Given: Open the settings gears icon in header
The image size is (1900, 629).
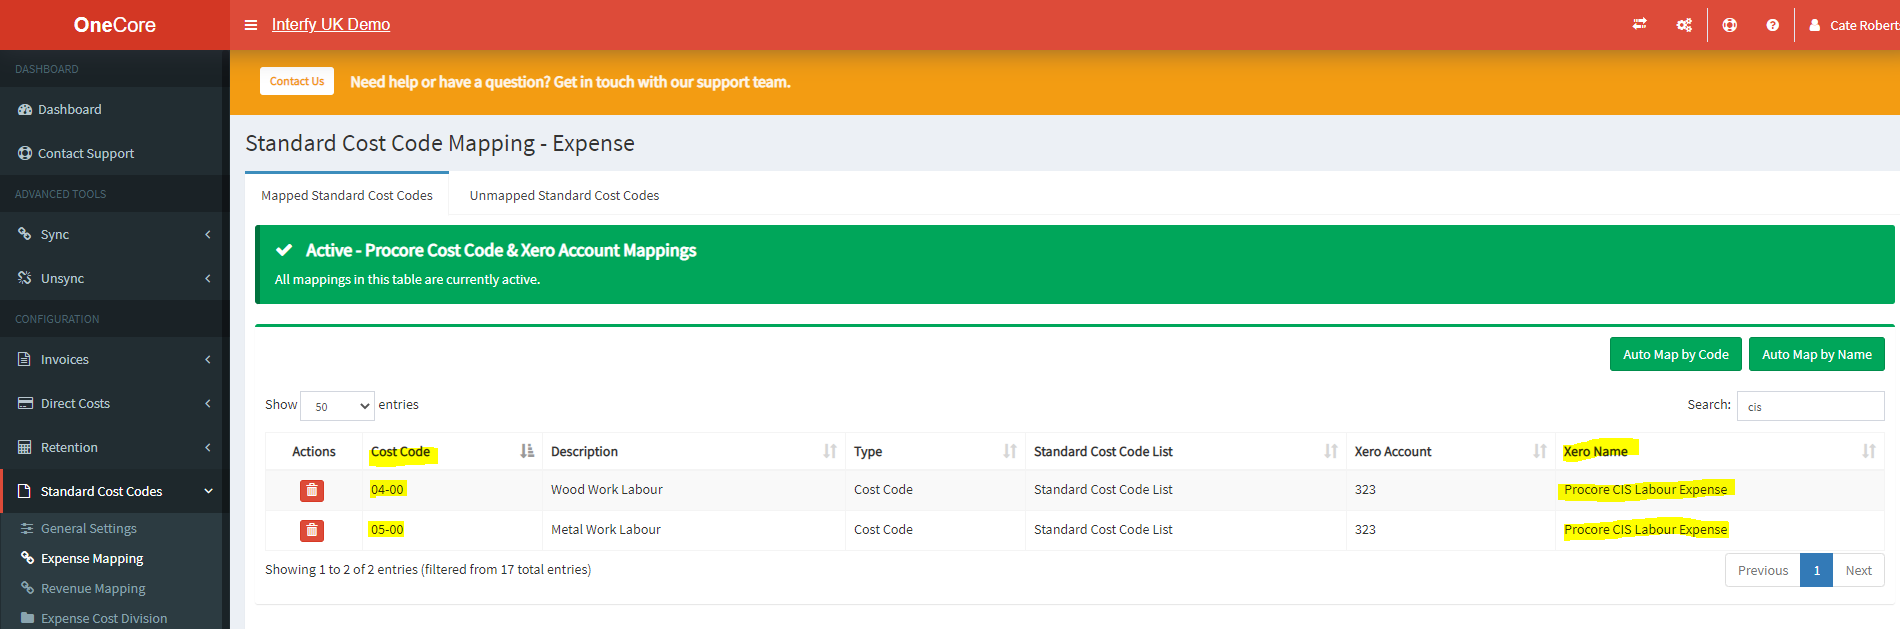Looking at the screenshot, I should tap(1684, 25).
